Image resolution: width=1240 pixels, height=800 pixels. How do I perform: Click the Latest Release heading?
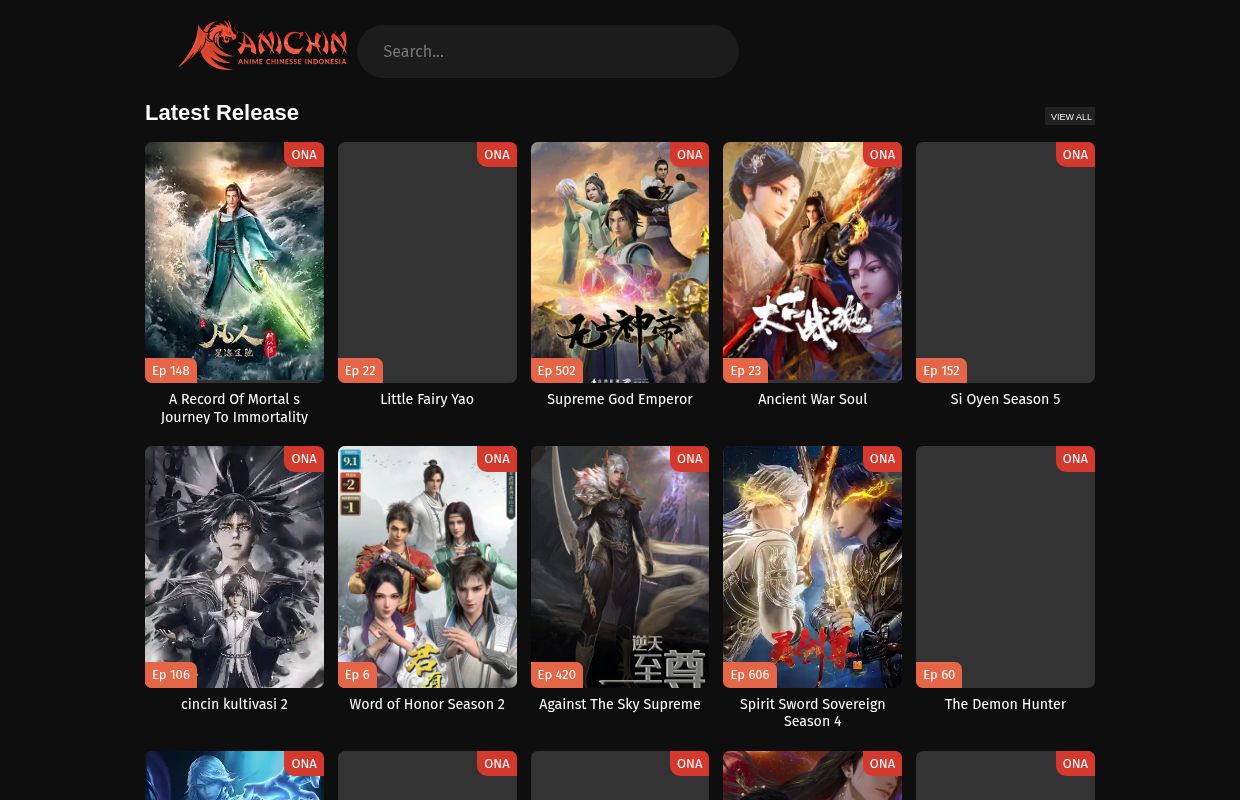tap(222, 113)
